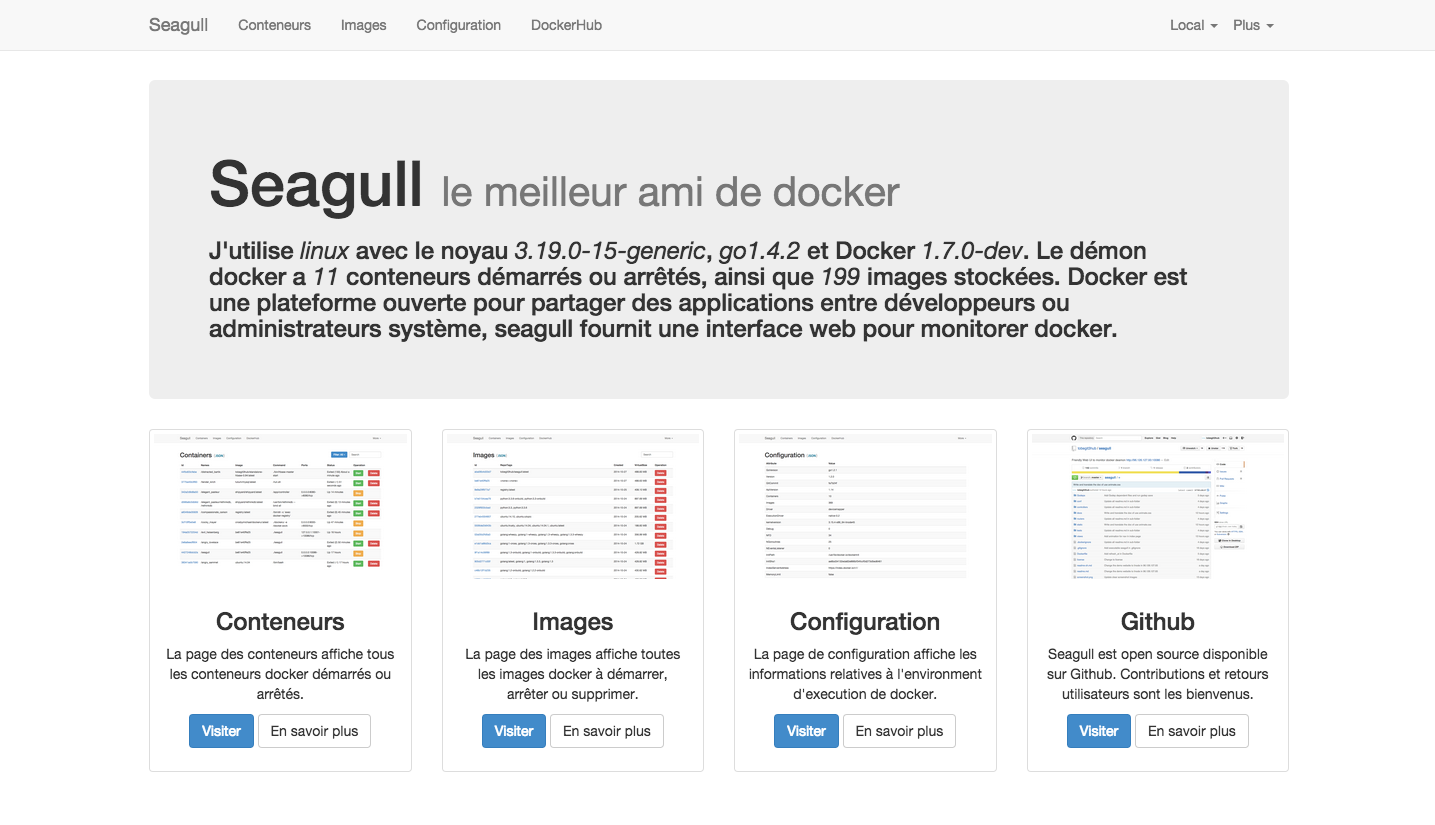Open the Configuration navigation item
This screenshot has height=825, width=1435.
[458, 25]
